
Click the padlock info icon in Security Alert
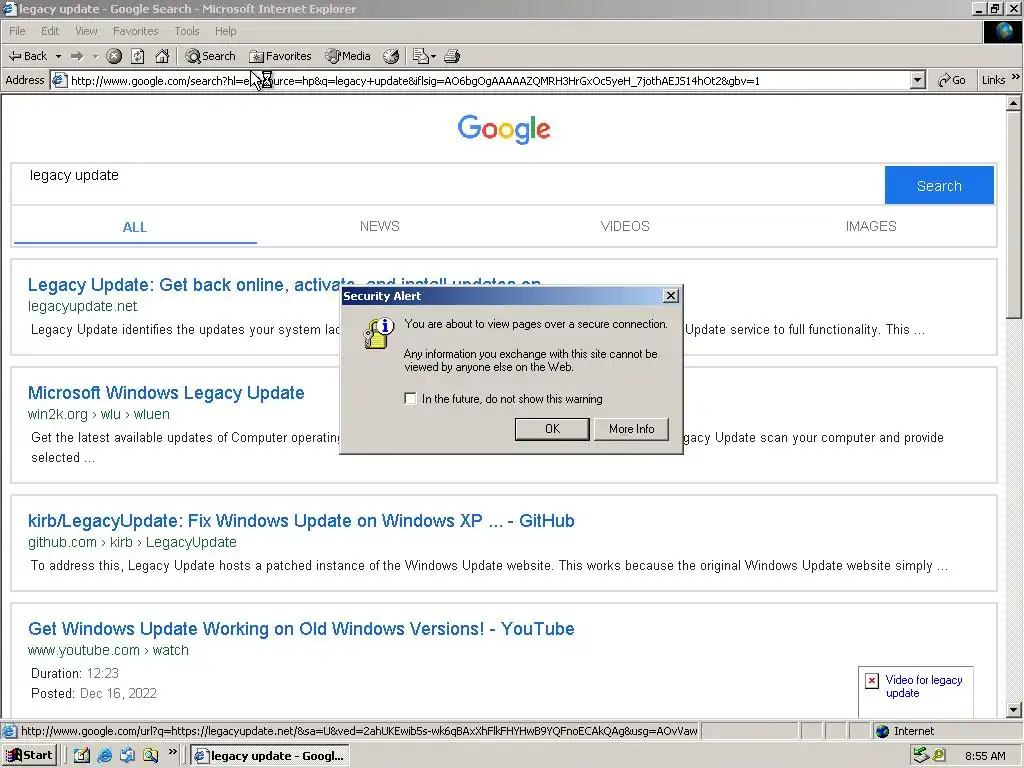379,333
